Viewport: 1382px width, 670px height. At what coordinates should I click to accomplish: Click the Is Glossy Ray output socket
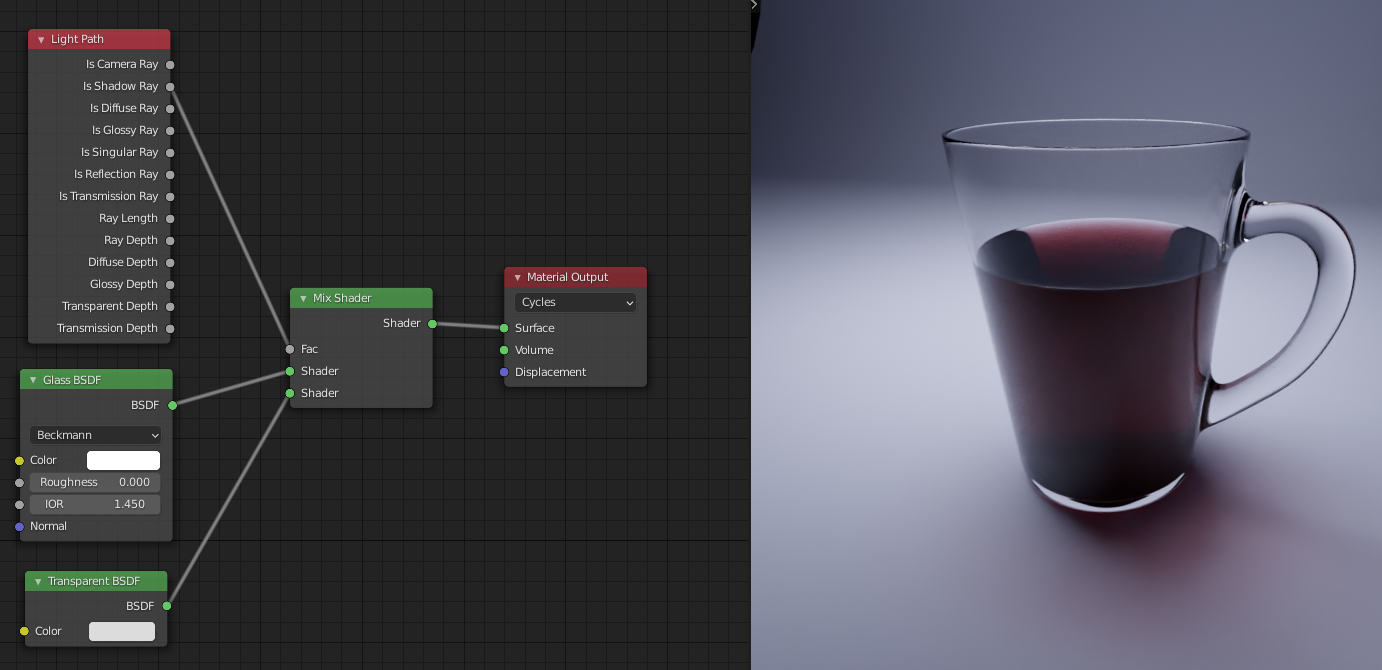pos(170,131)
